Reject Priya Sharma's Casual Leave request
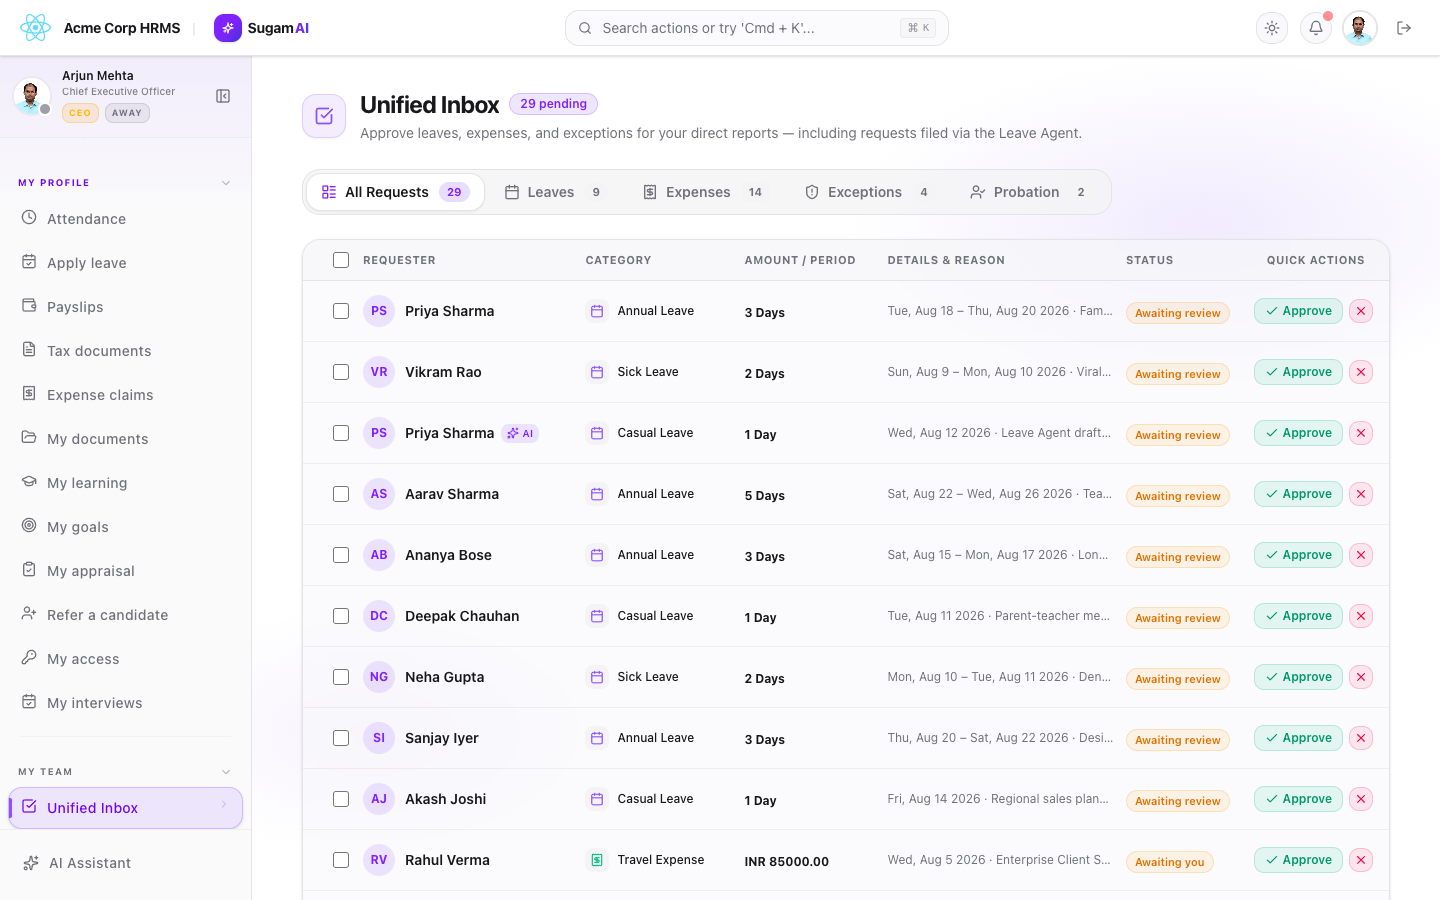Viewport: 1440px width, 900px height. (x=1361, y=433)
